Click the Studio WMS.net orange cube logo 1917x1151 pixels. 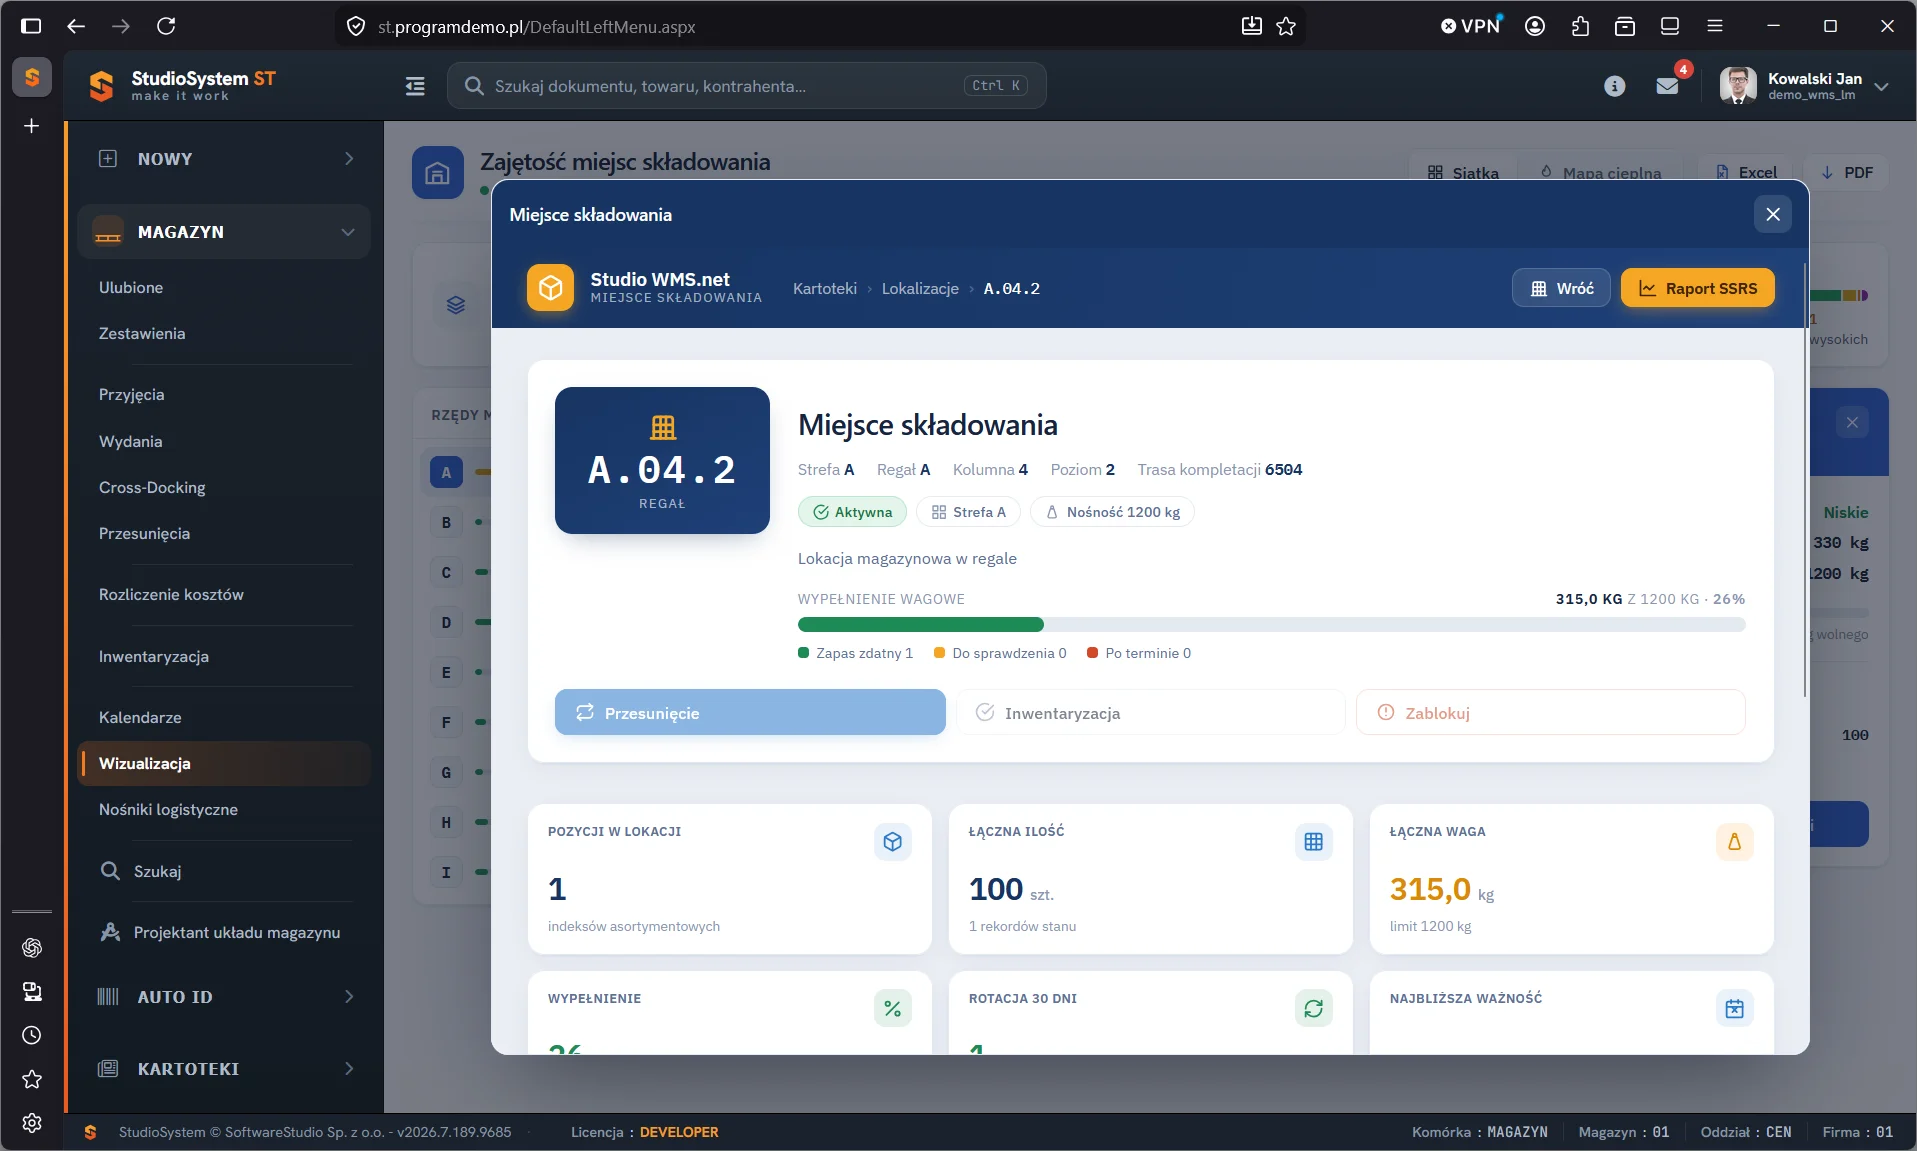550,288
